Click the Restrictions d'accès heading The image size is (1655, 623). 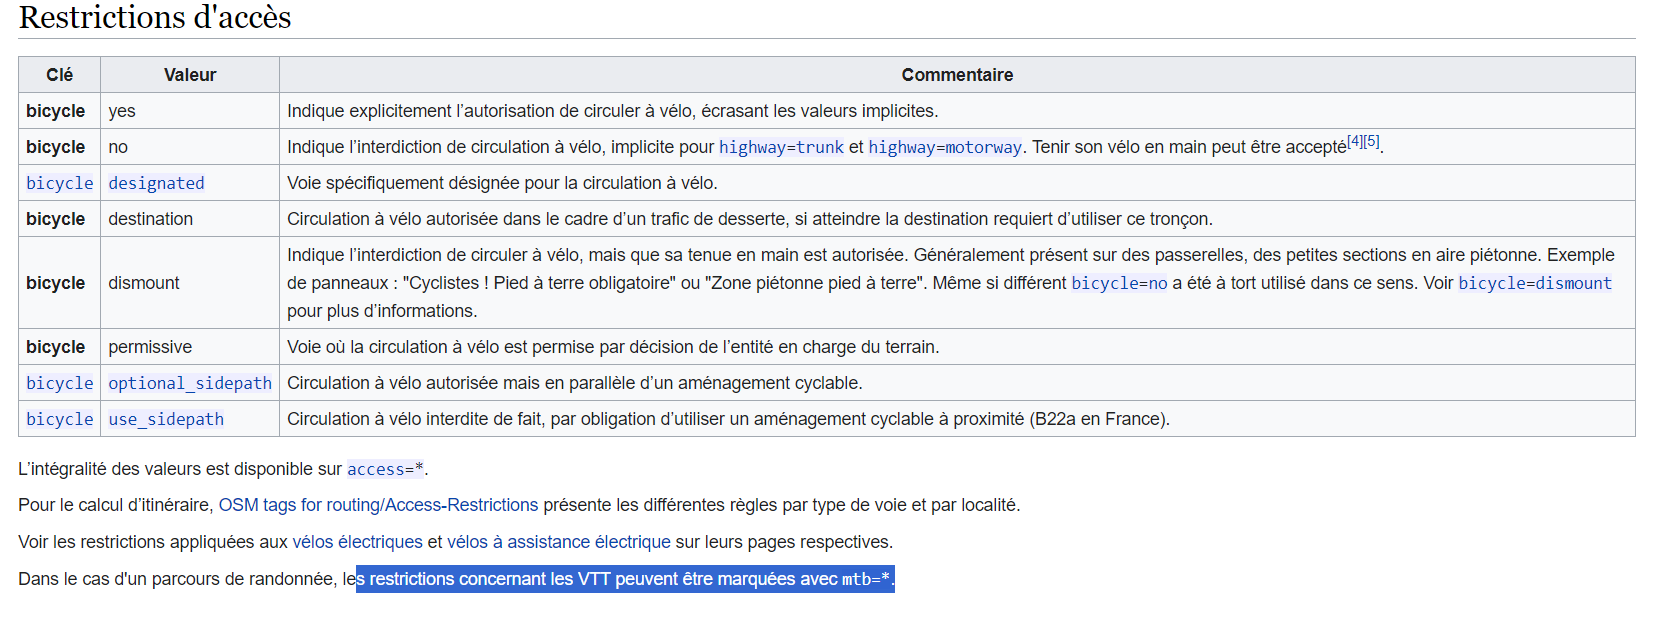point(155,17)
